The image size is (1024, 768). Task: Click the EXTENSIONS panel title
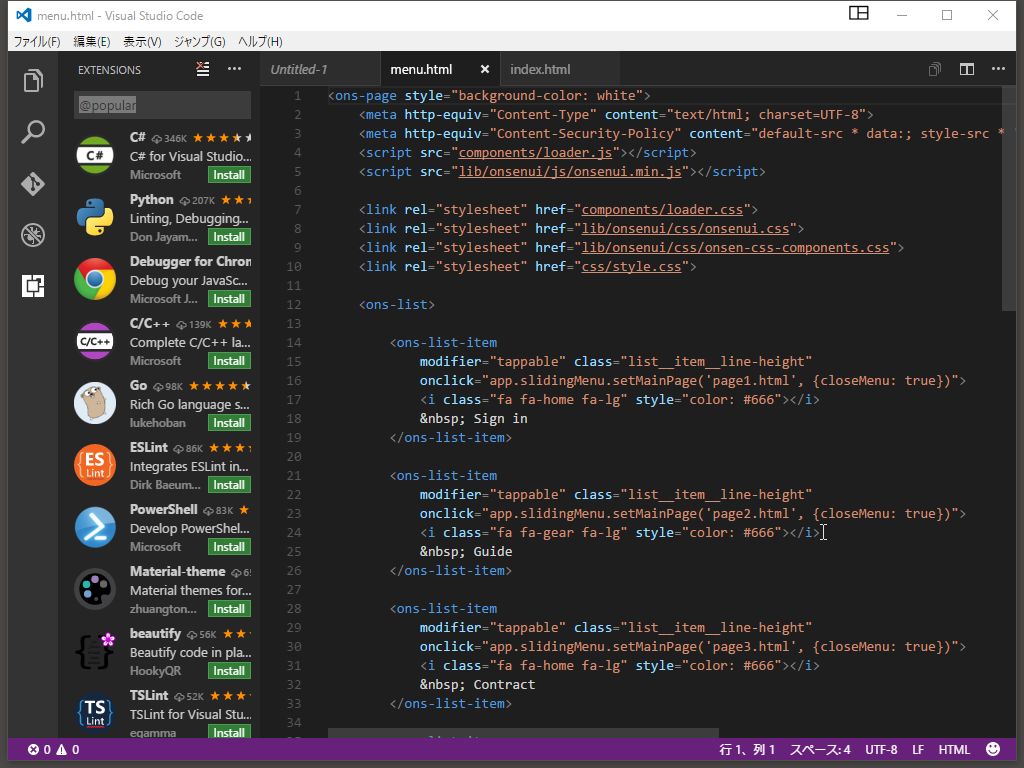(x=109, y=70)
